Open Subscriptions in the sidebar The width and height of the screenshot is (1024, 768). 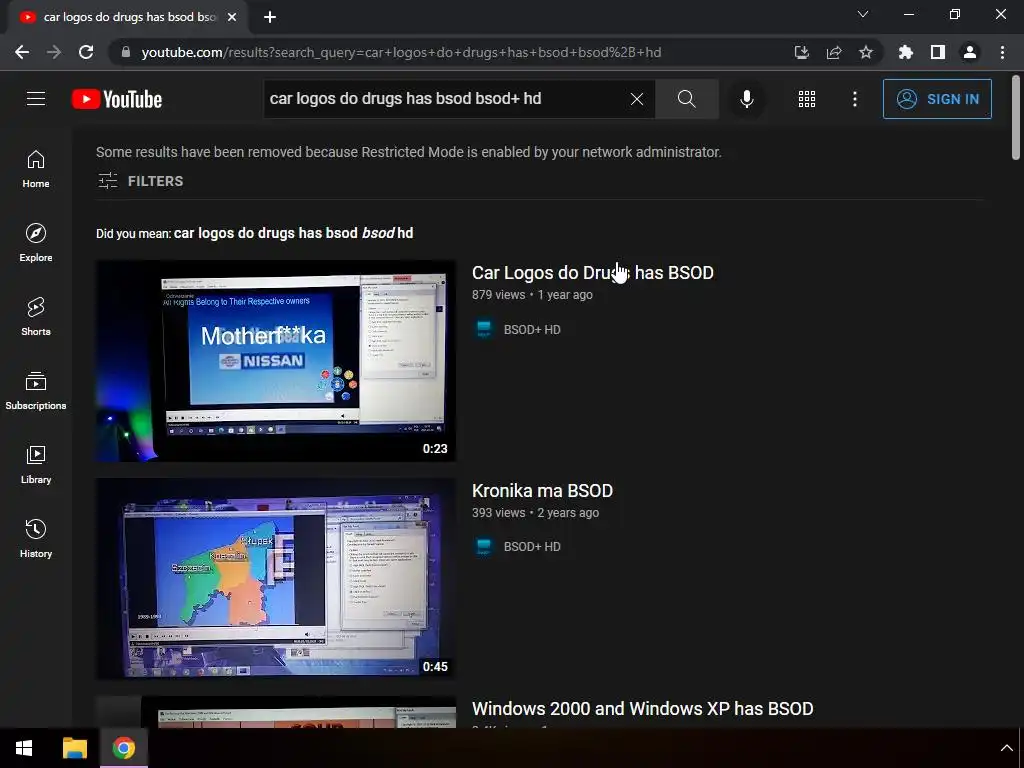pos(36,390)
